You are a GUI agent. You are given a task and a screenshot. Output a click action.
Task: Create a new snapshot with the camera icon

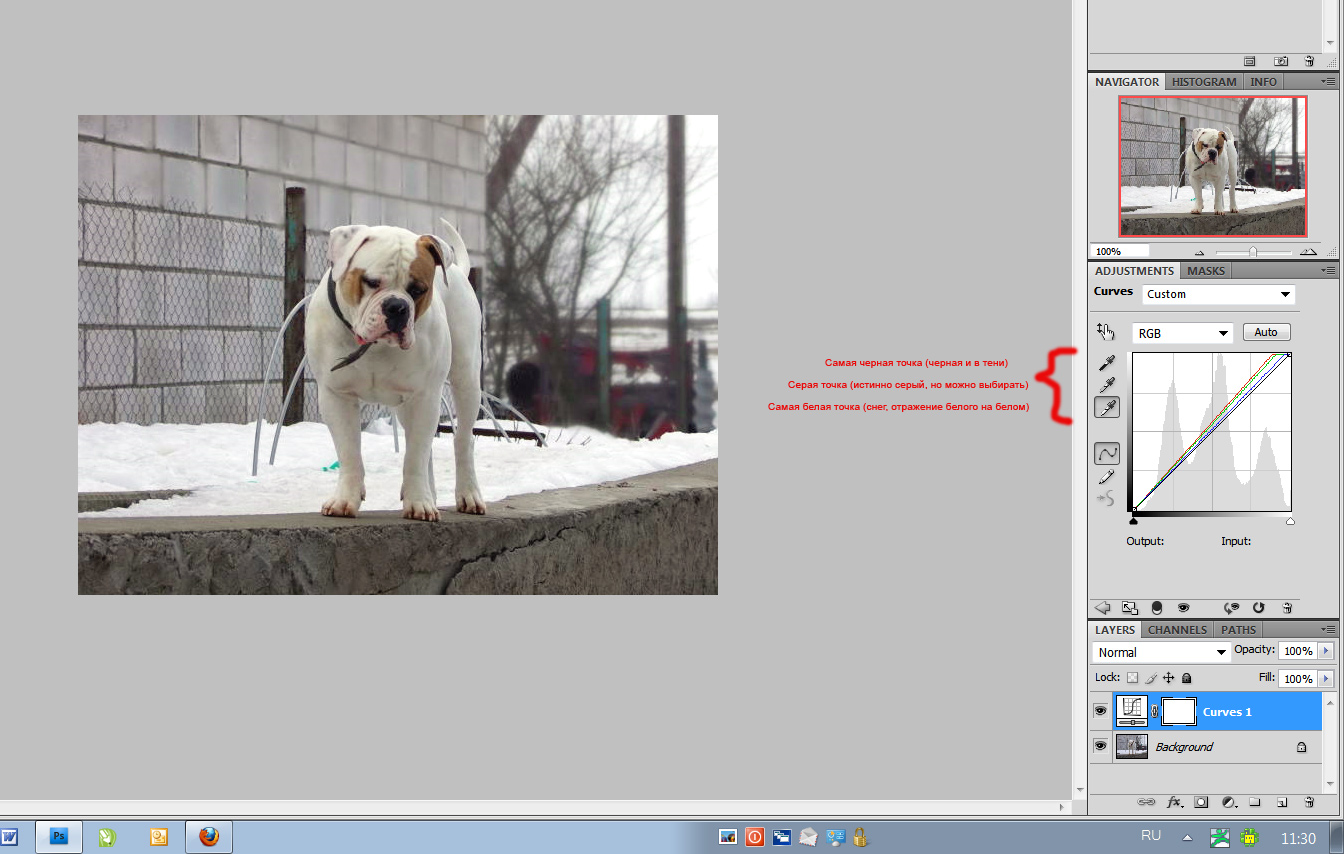(1280, 61)
